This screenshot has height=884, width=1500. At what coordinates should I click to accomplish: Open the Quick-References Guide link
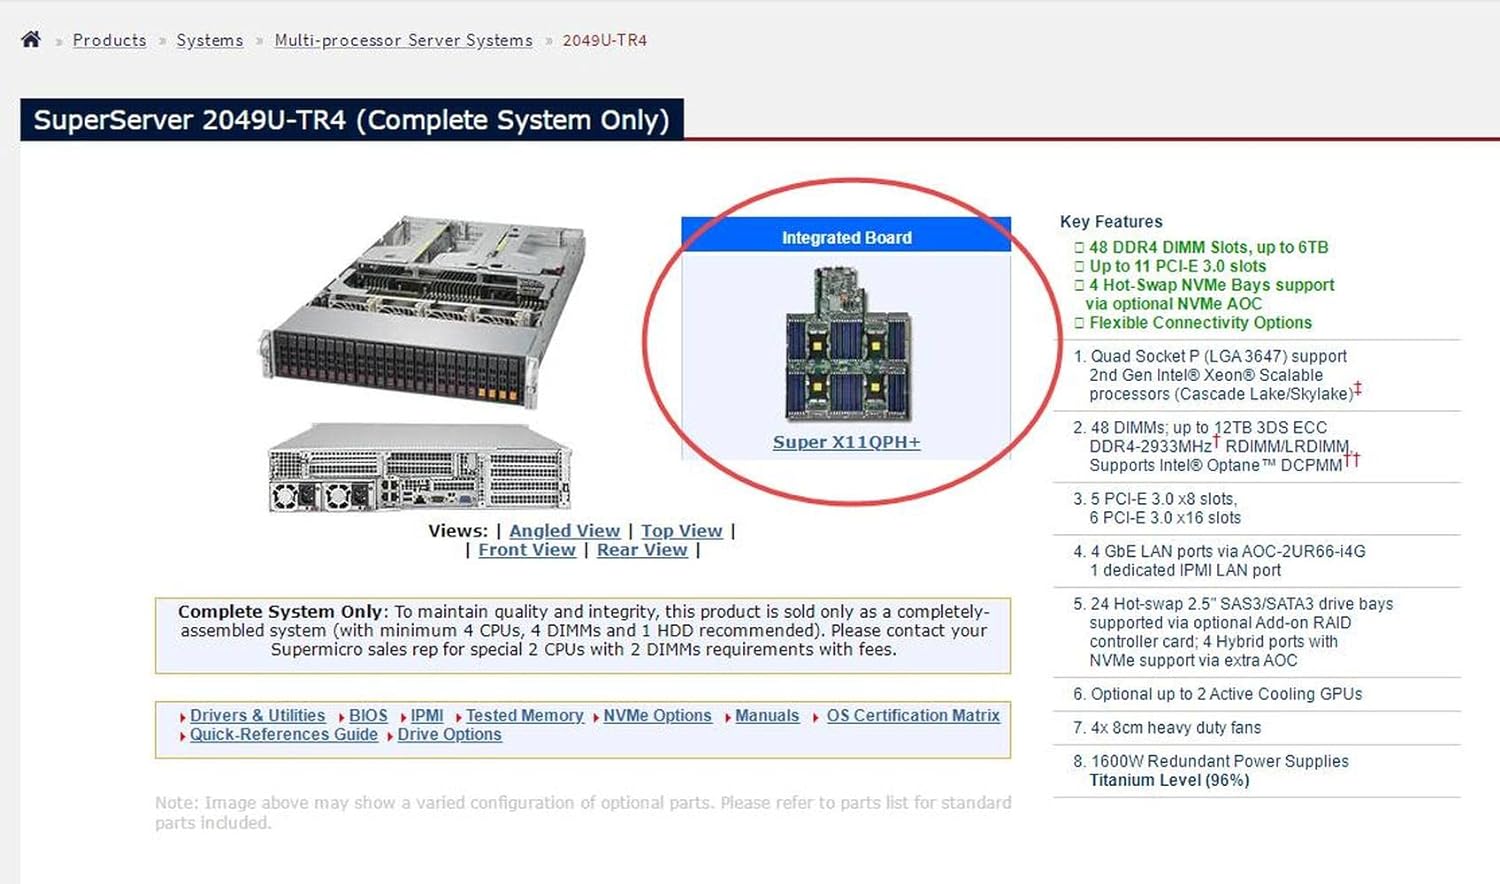[x=284, y=735]
